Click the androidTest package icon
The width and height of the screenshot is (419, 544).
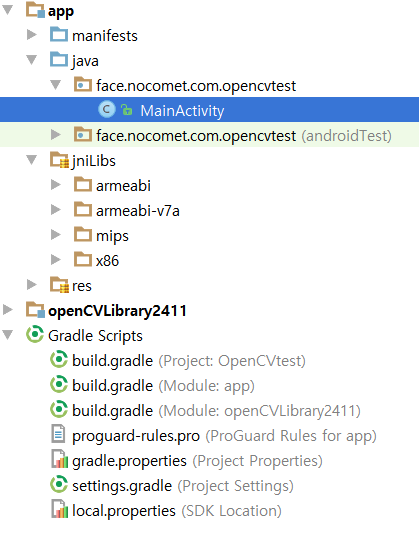83,134
